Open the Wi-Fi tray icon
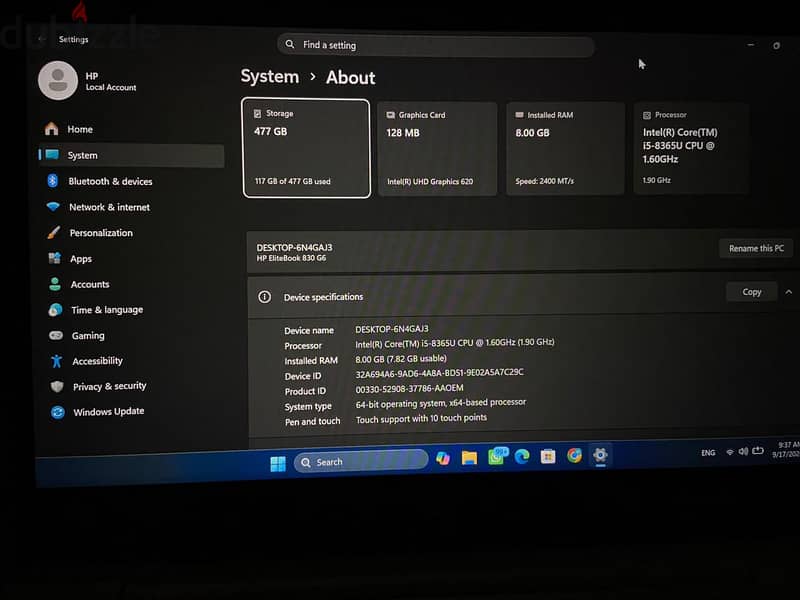The image size is (800, 600). click(x=730, y=452)
